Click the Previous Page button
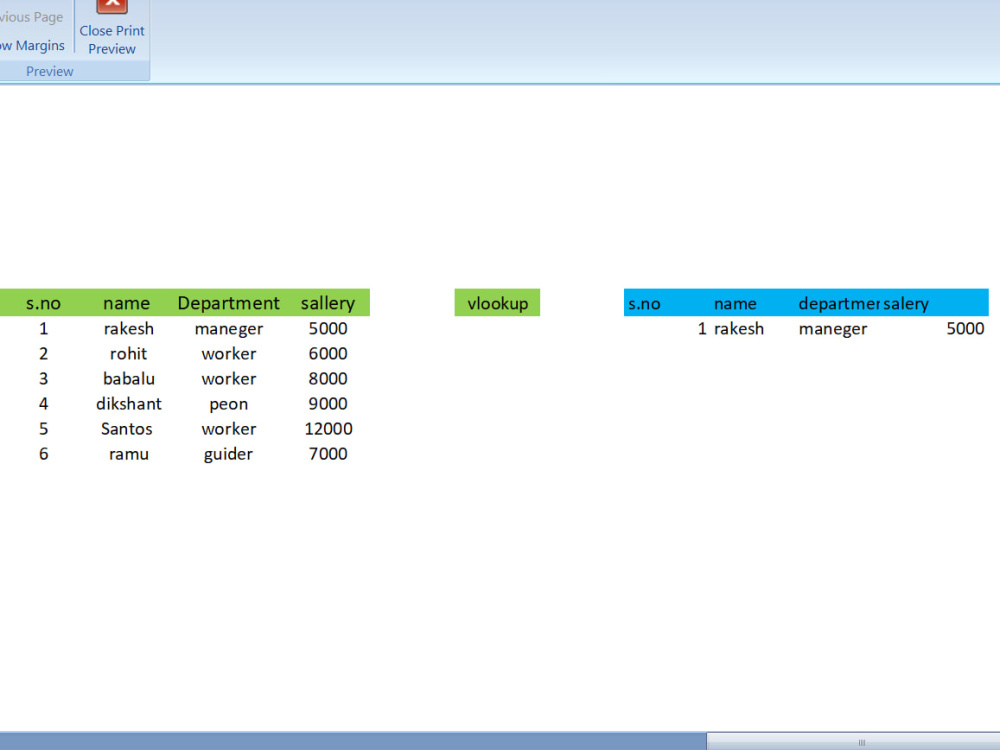This screenshot has height=750, width=1000. tap(32, 17)
